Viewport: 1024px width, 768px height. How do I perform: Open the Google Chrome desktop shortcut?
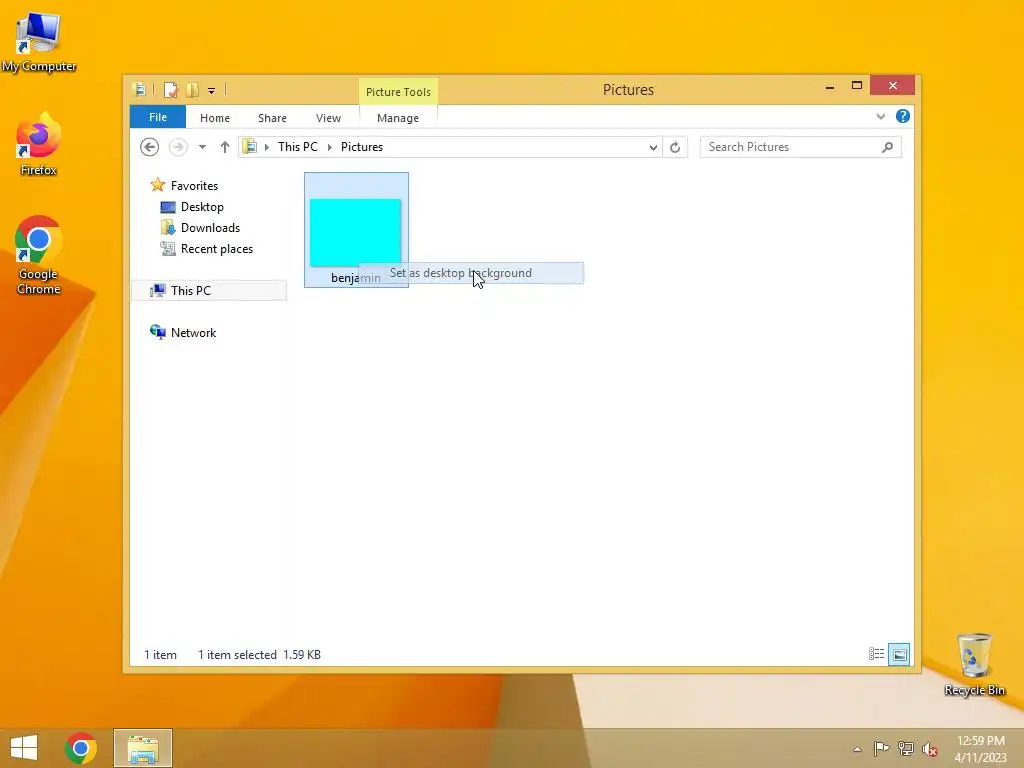tap(39, 255)
